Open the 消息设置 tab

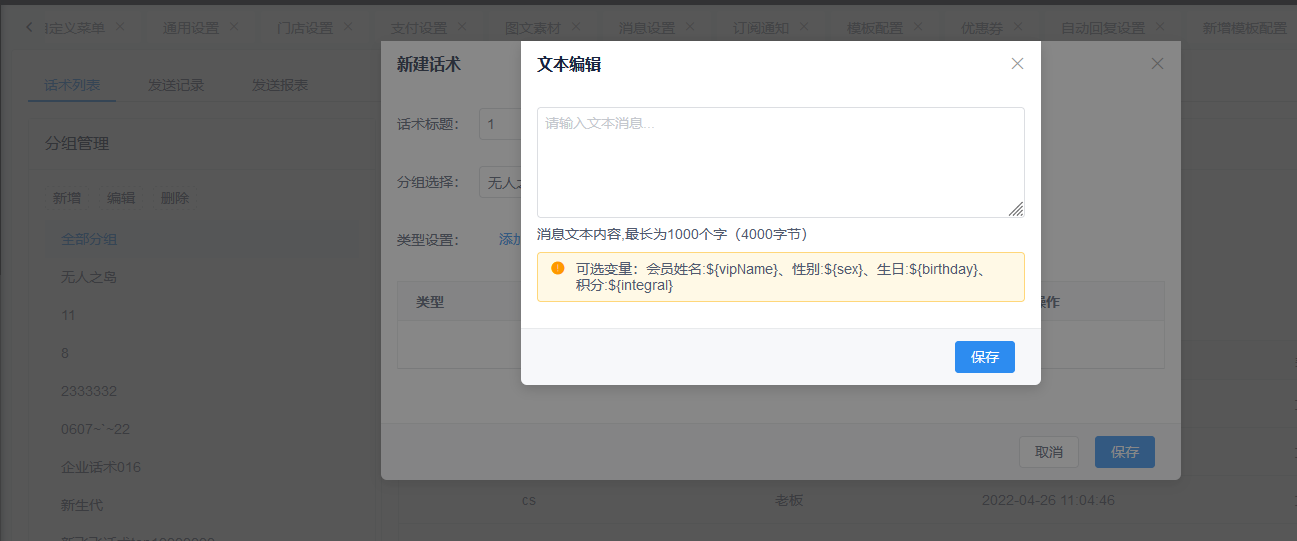646,28
